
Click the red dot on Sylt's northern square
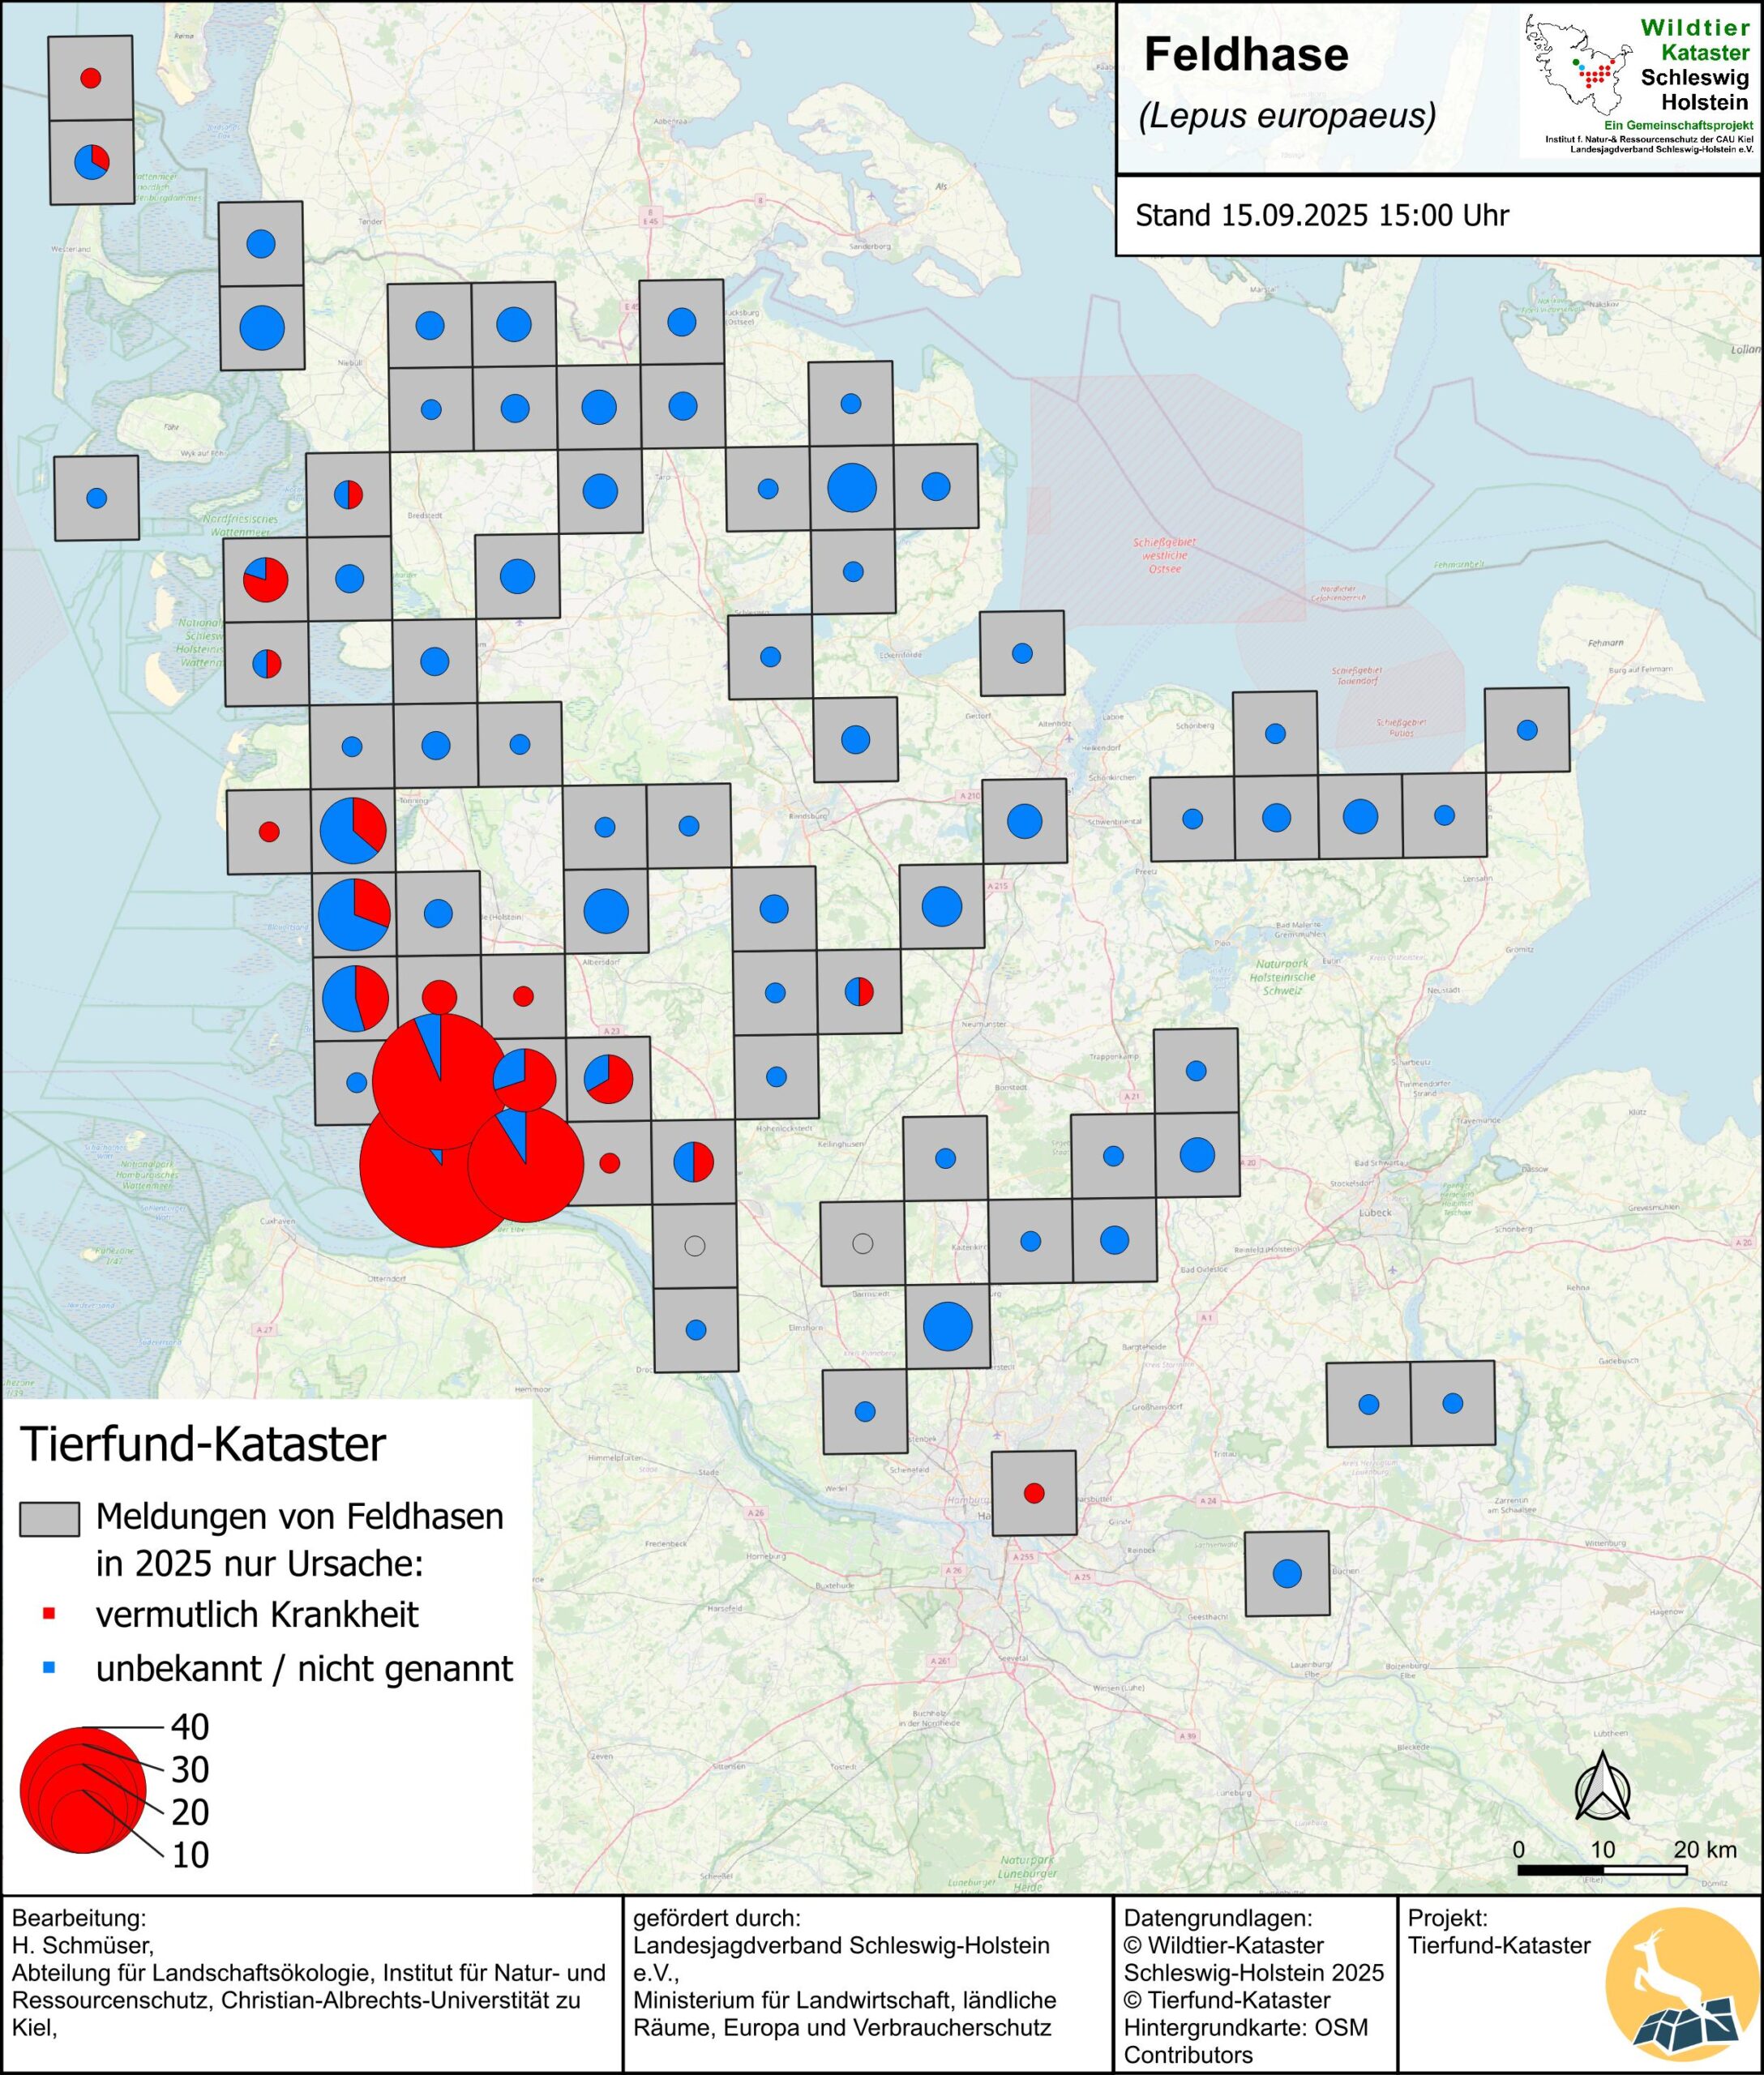coord(90,77)
